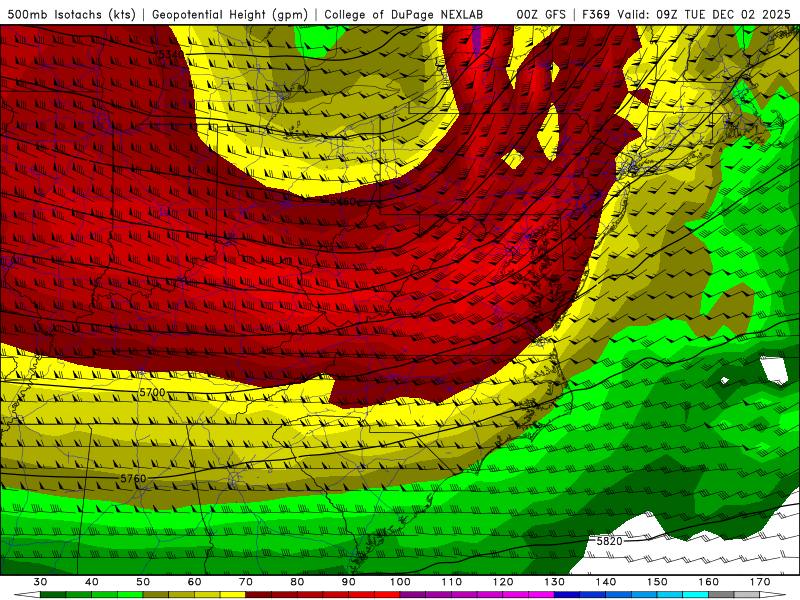Click the 90 label on the color scale

click(349, 582)
